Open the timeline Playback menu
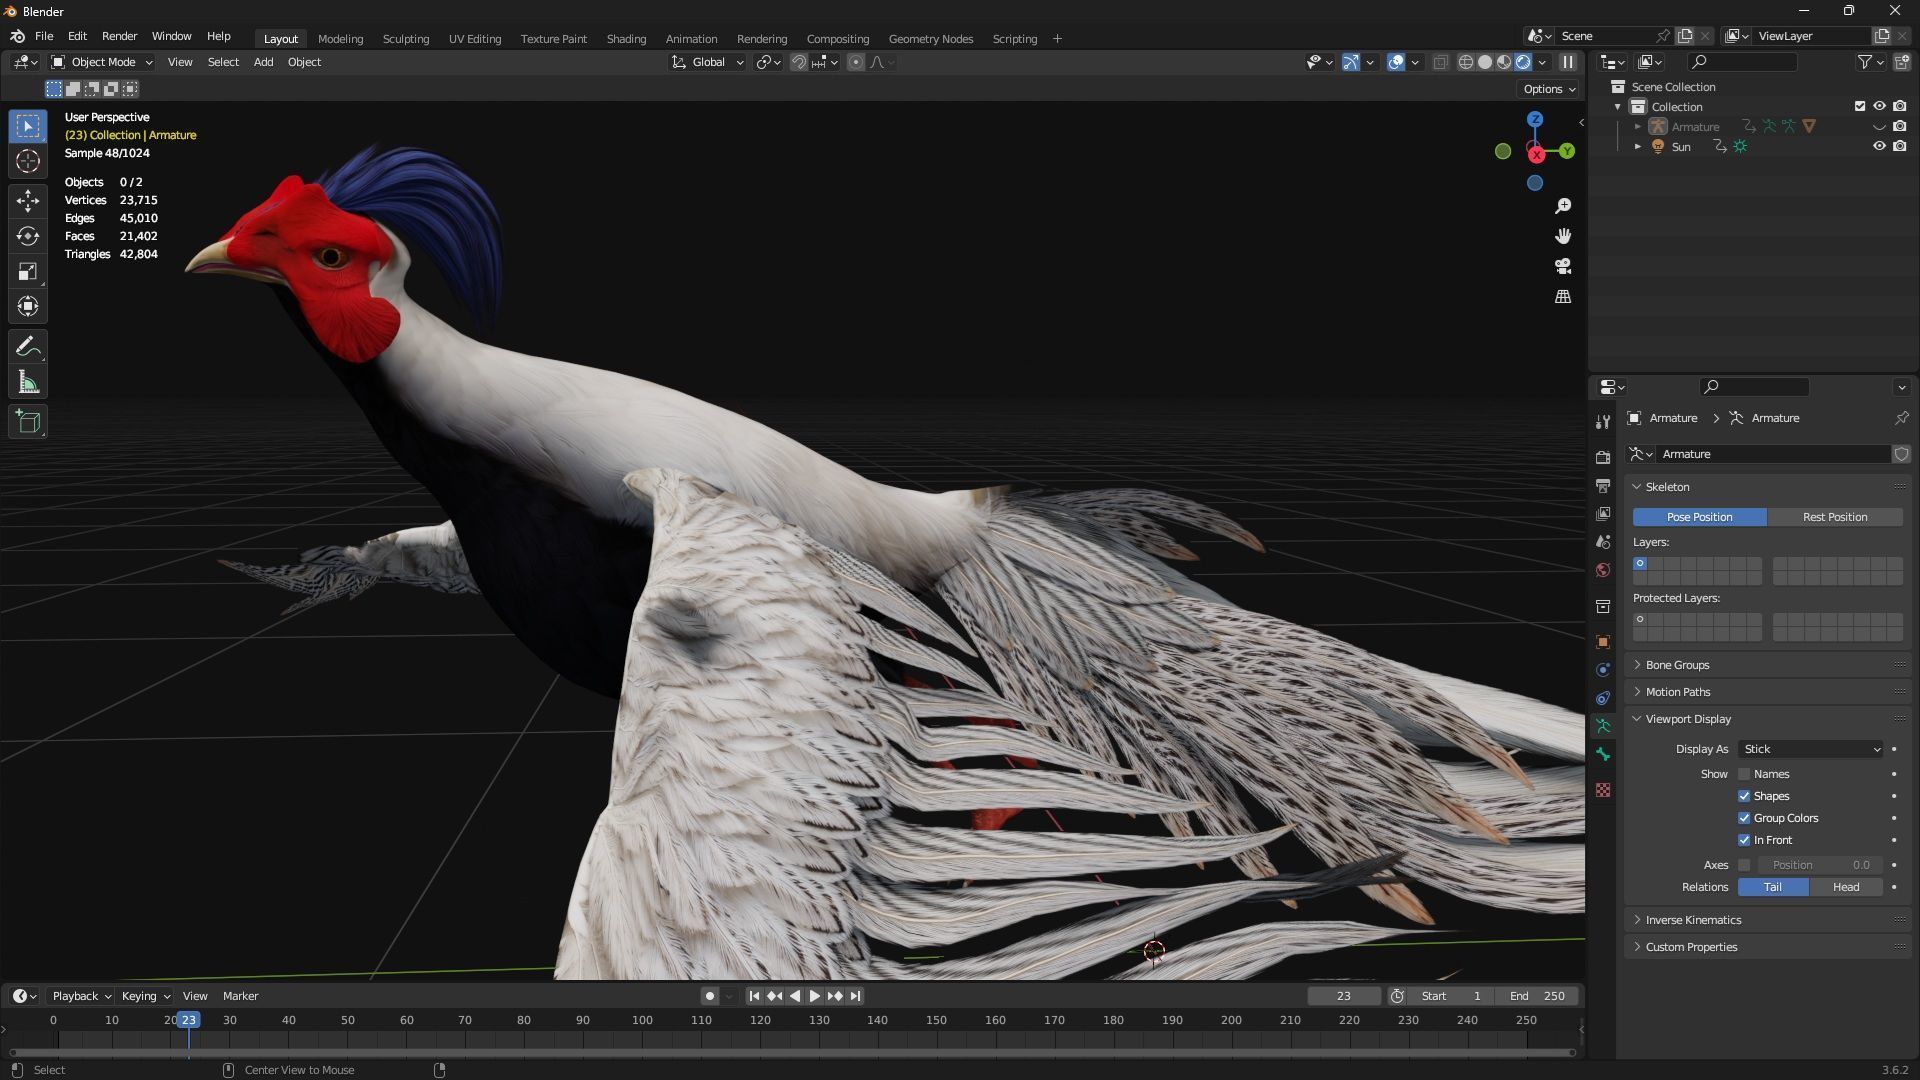This screenshot has width=1920, height=1080. (x=81, y=996)
